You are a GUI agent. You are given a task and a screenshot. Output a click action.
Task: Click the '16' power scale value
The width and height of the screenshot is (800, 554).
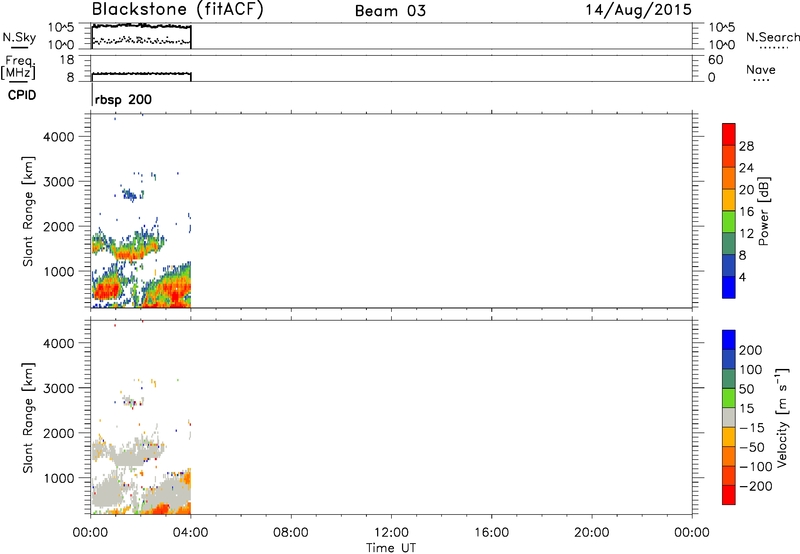point(746,212)
